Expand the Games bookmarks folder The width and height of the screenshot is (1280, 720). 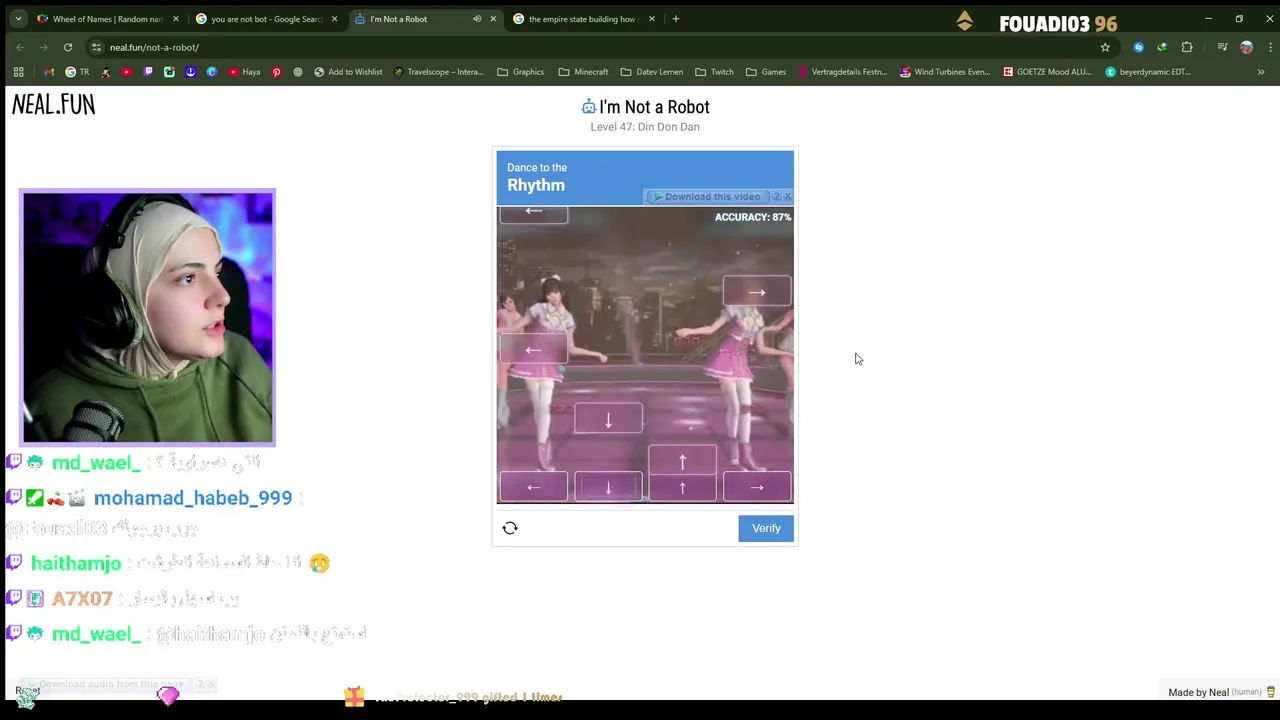coord(766,72)
